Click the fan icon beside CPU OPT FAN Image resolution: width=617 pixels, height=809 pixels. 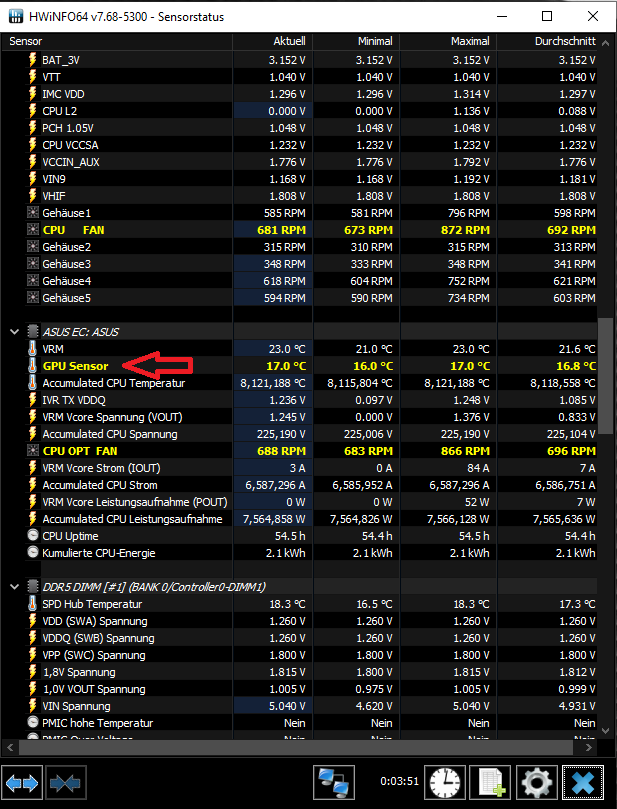coord(33,450)
